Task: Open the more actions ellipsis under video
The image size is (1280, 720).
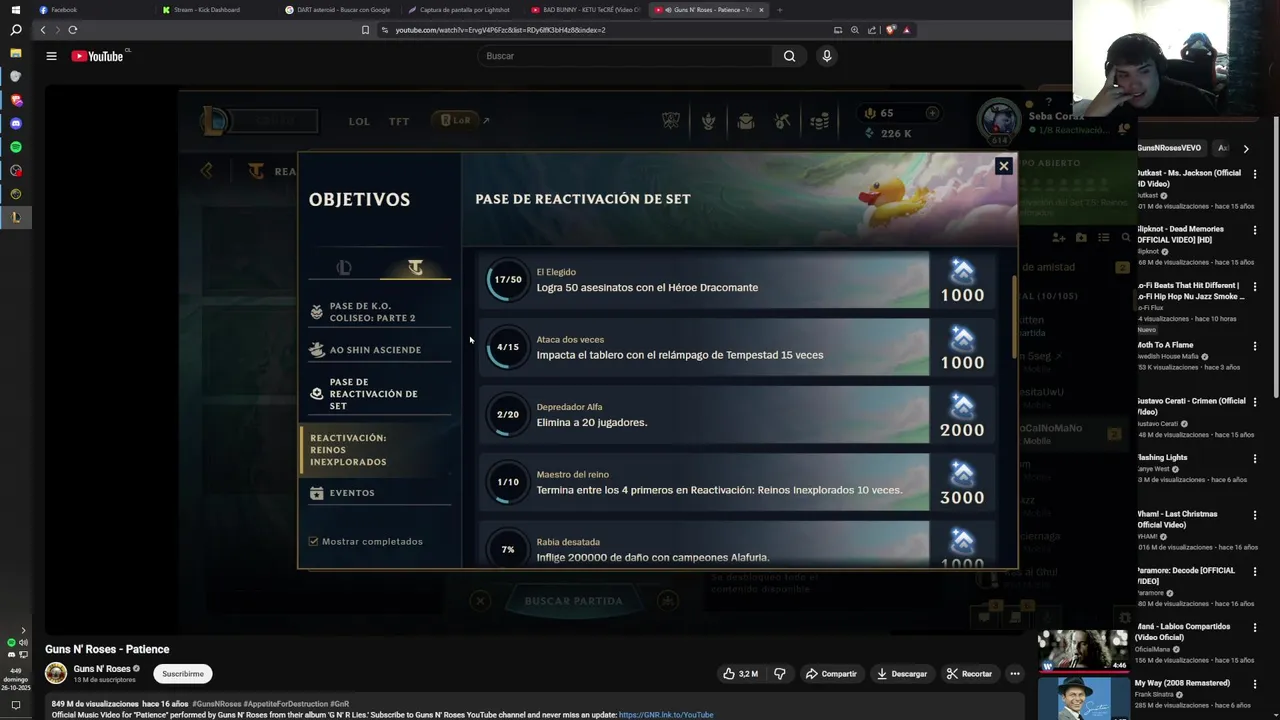Action: point(1015,674)
